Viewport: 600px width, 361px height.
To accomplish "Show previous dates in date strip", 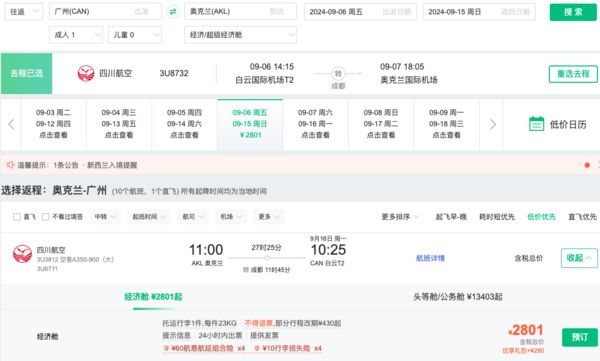I will (11, 124).
